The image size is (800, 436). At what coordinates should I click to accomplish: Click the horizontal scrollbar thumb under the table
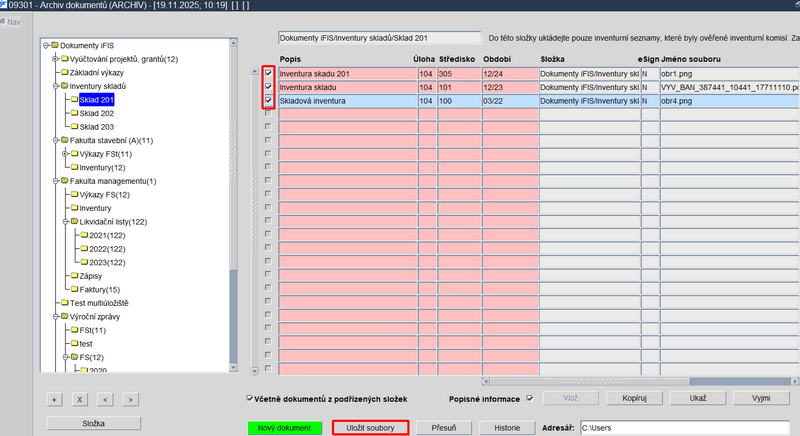tap(740, 381)
